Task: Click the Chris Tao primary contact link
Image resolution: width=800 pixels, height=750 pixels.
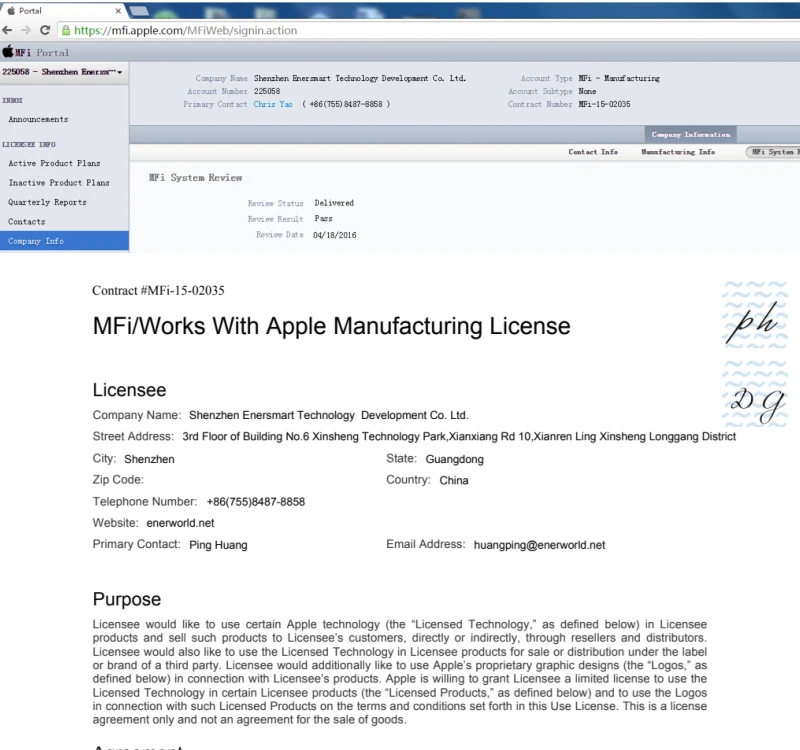Action: [x=272, y=104]
